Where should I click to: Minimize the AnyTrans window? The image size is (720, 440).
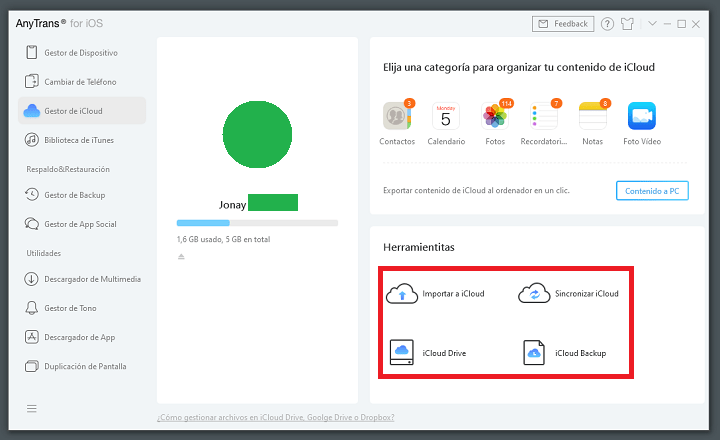pyautogui.click(x=667, y=24)
